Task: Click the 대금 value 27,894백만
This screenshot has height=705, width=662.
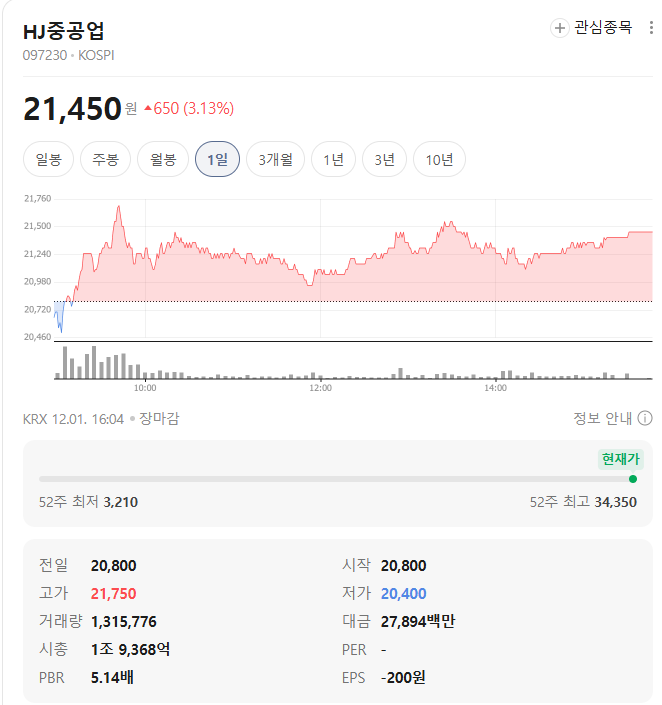Action: point(418,621)
